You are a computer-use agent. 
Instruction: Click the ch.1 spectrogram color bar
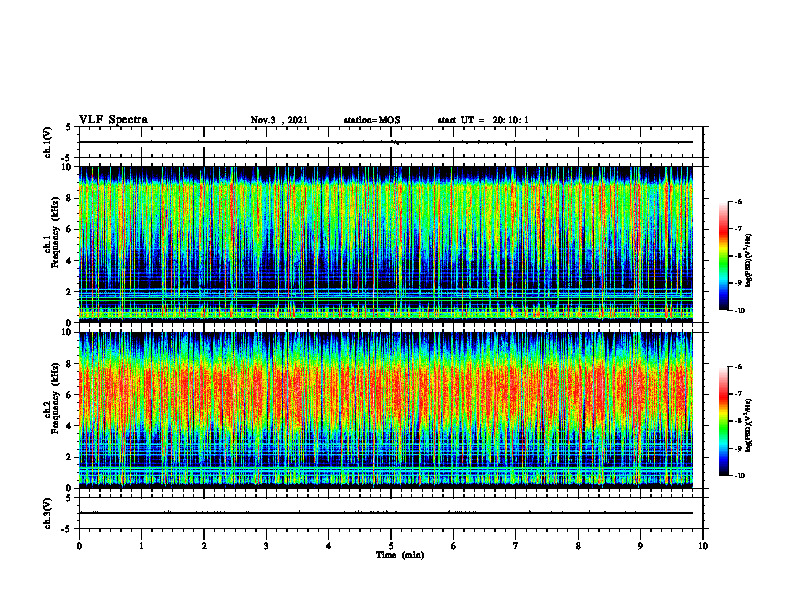pos(723,256)
